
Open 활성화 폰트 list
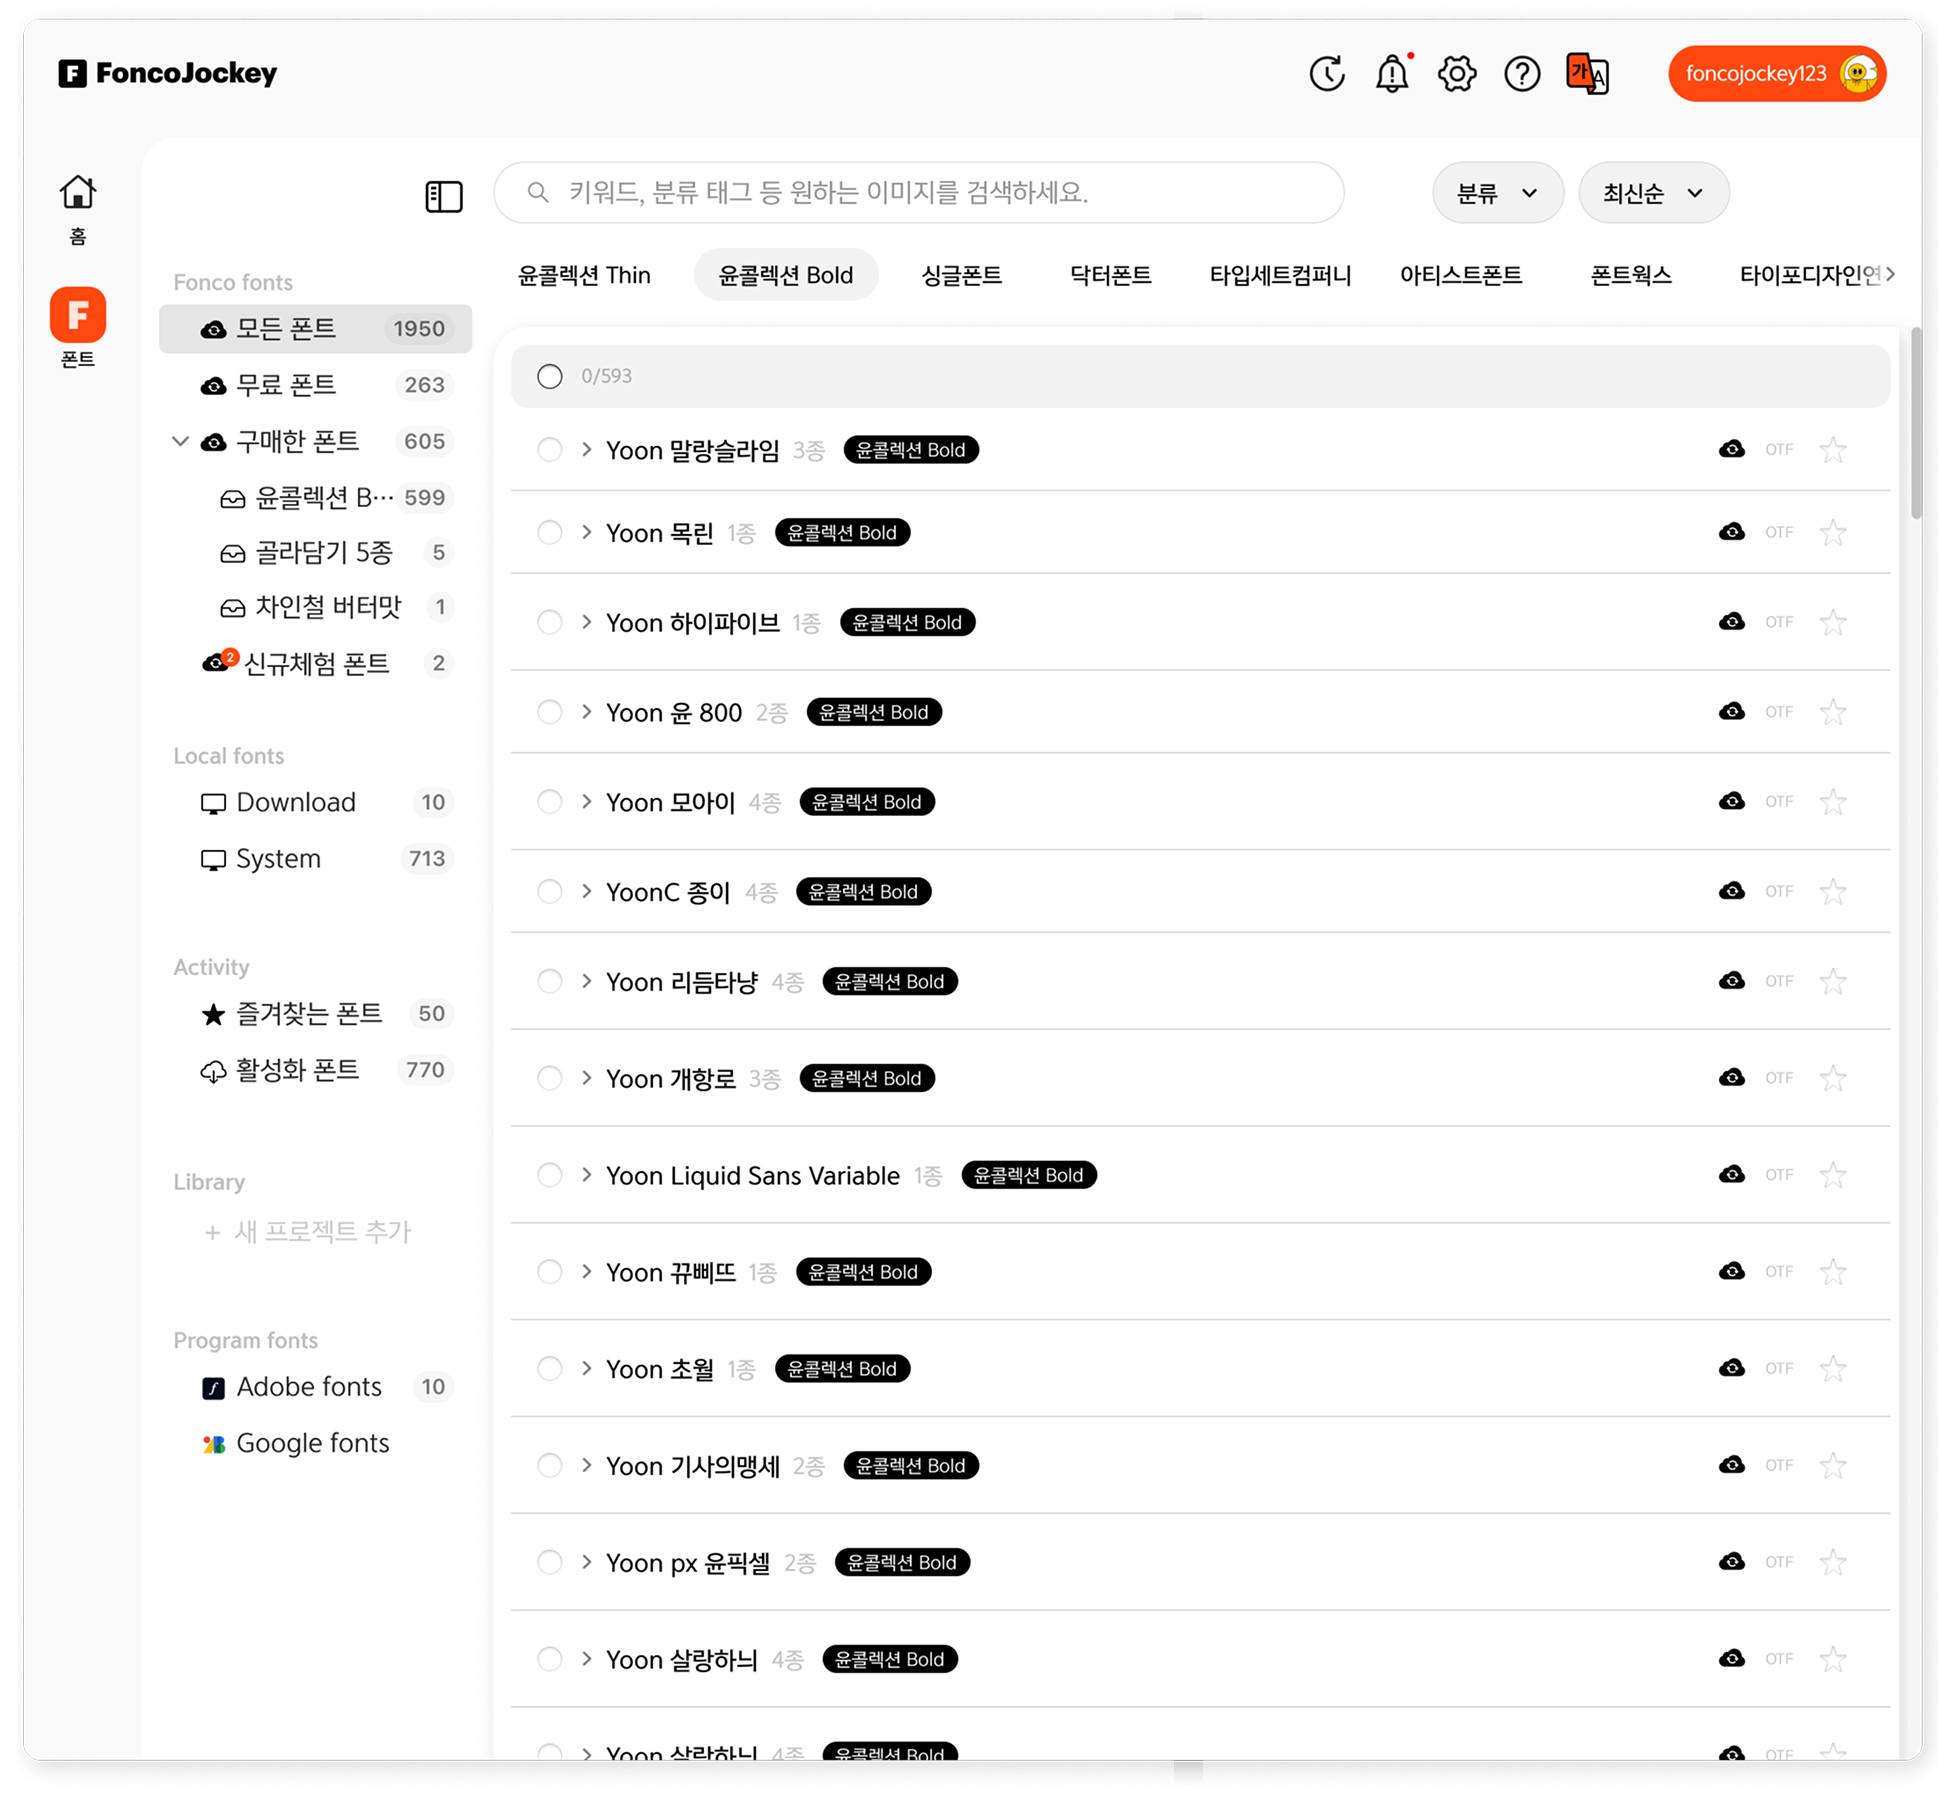click(x=316, y=1070)
